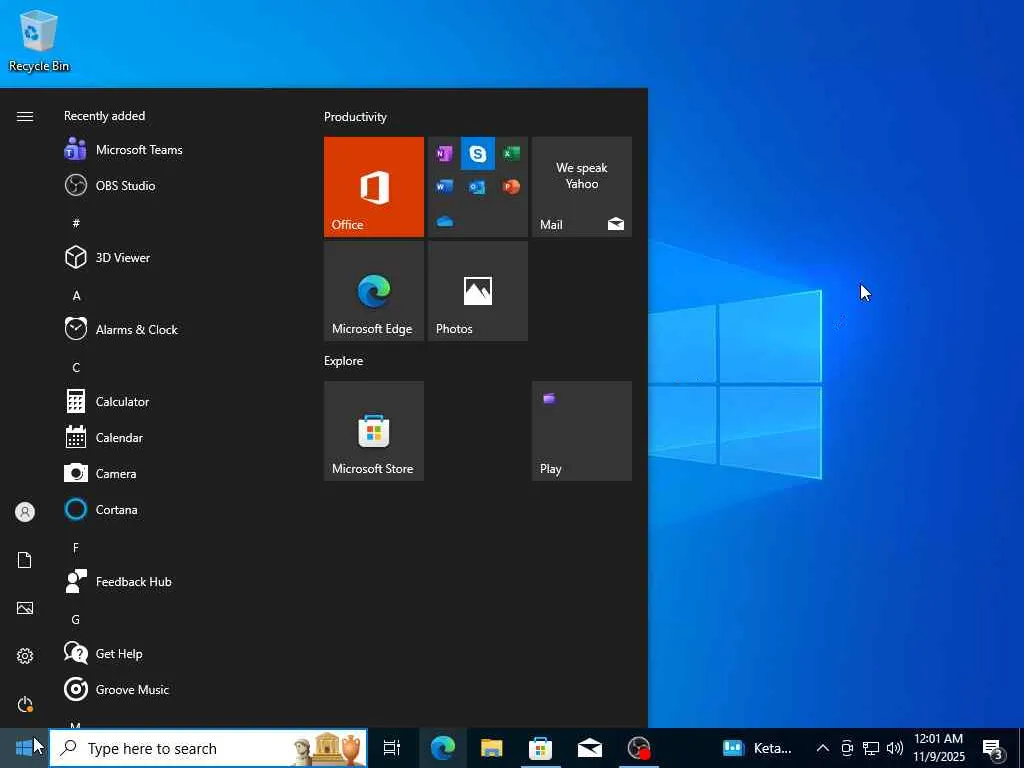Open File Explorer from the taskbar

click(491, 748)
